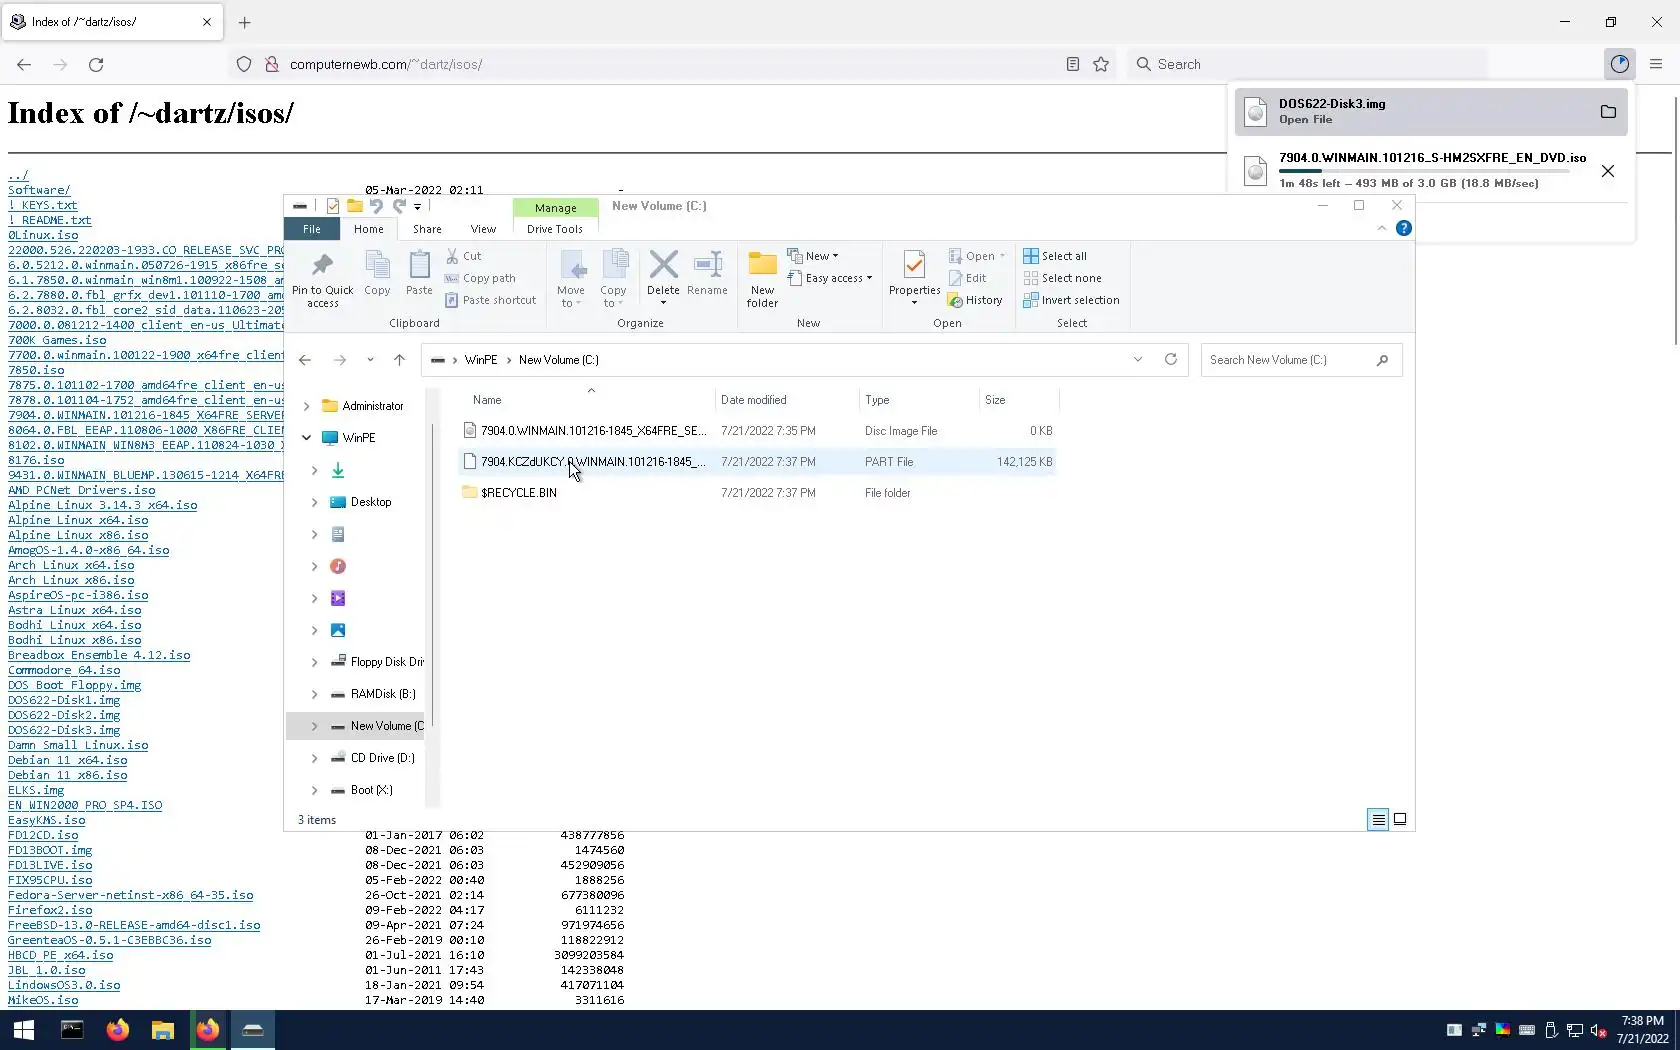Expand the Administrator tree node
1680x1050 pixels.
point(306,406)
